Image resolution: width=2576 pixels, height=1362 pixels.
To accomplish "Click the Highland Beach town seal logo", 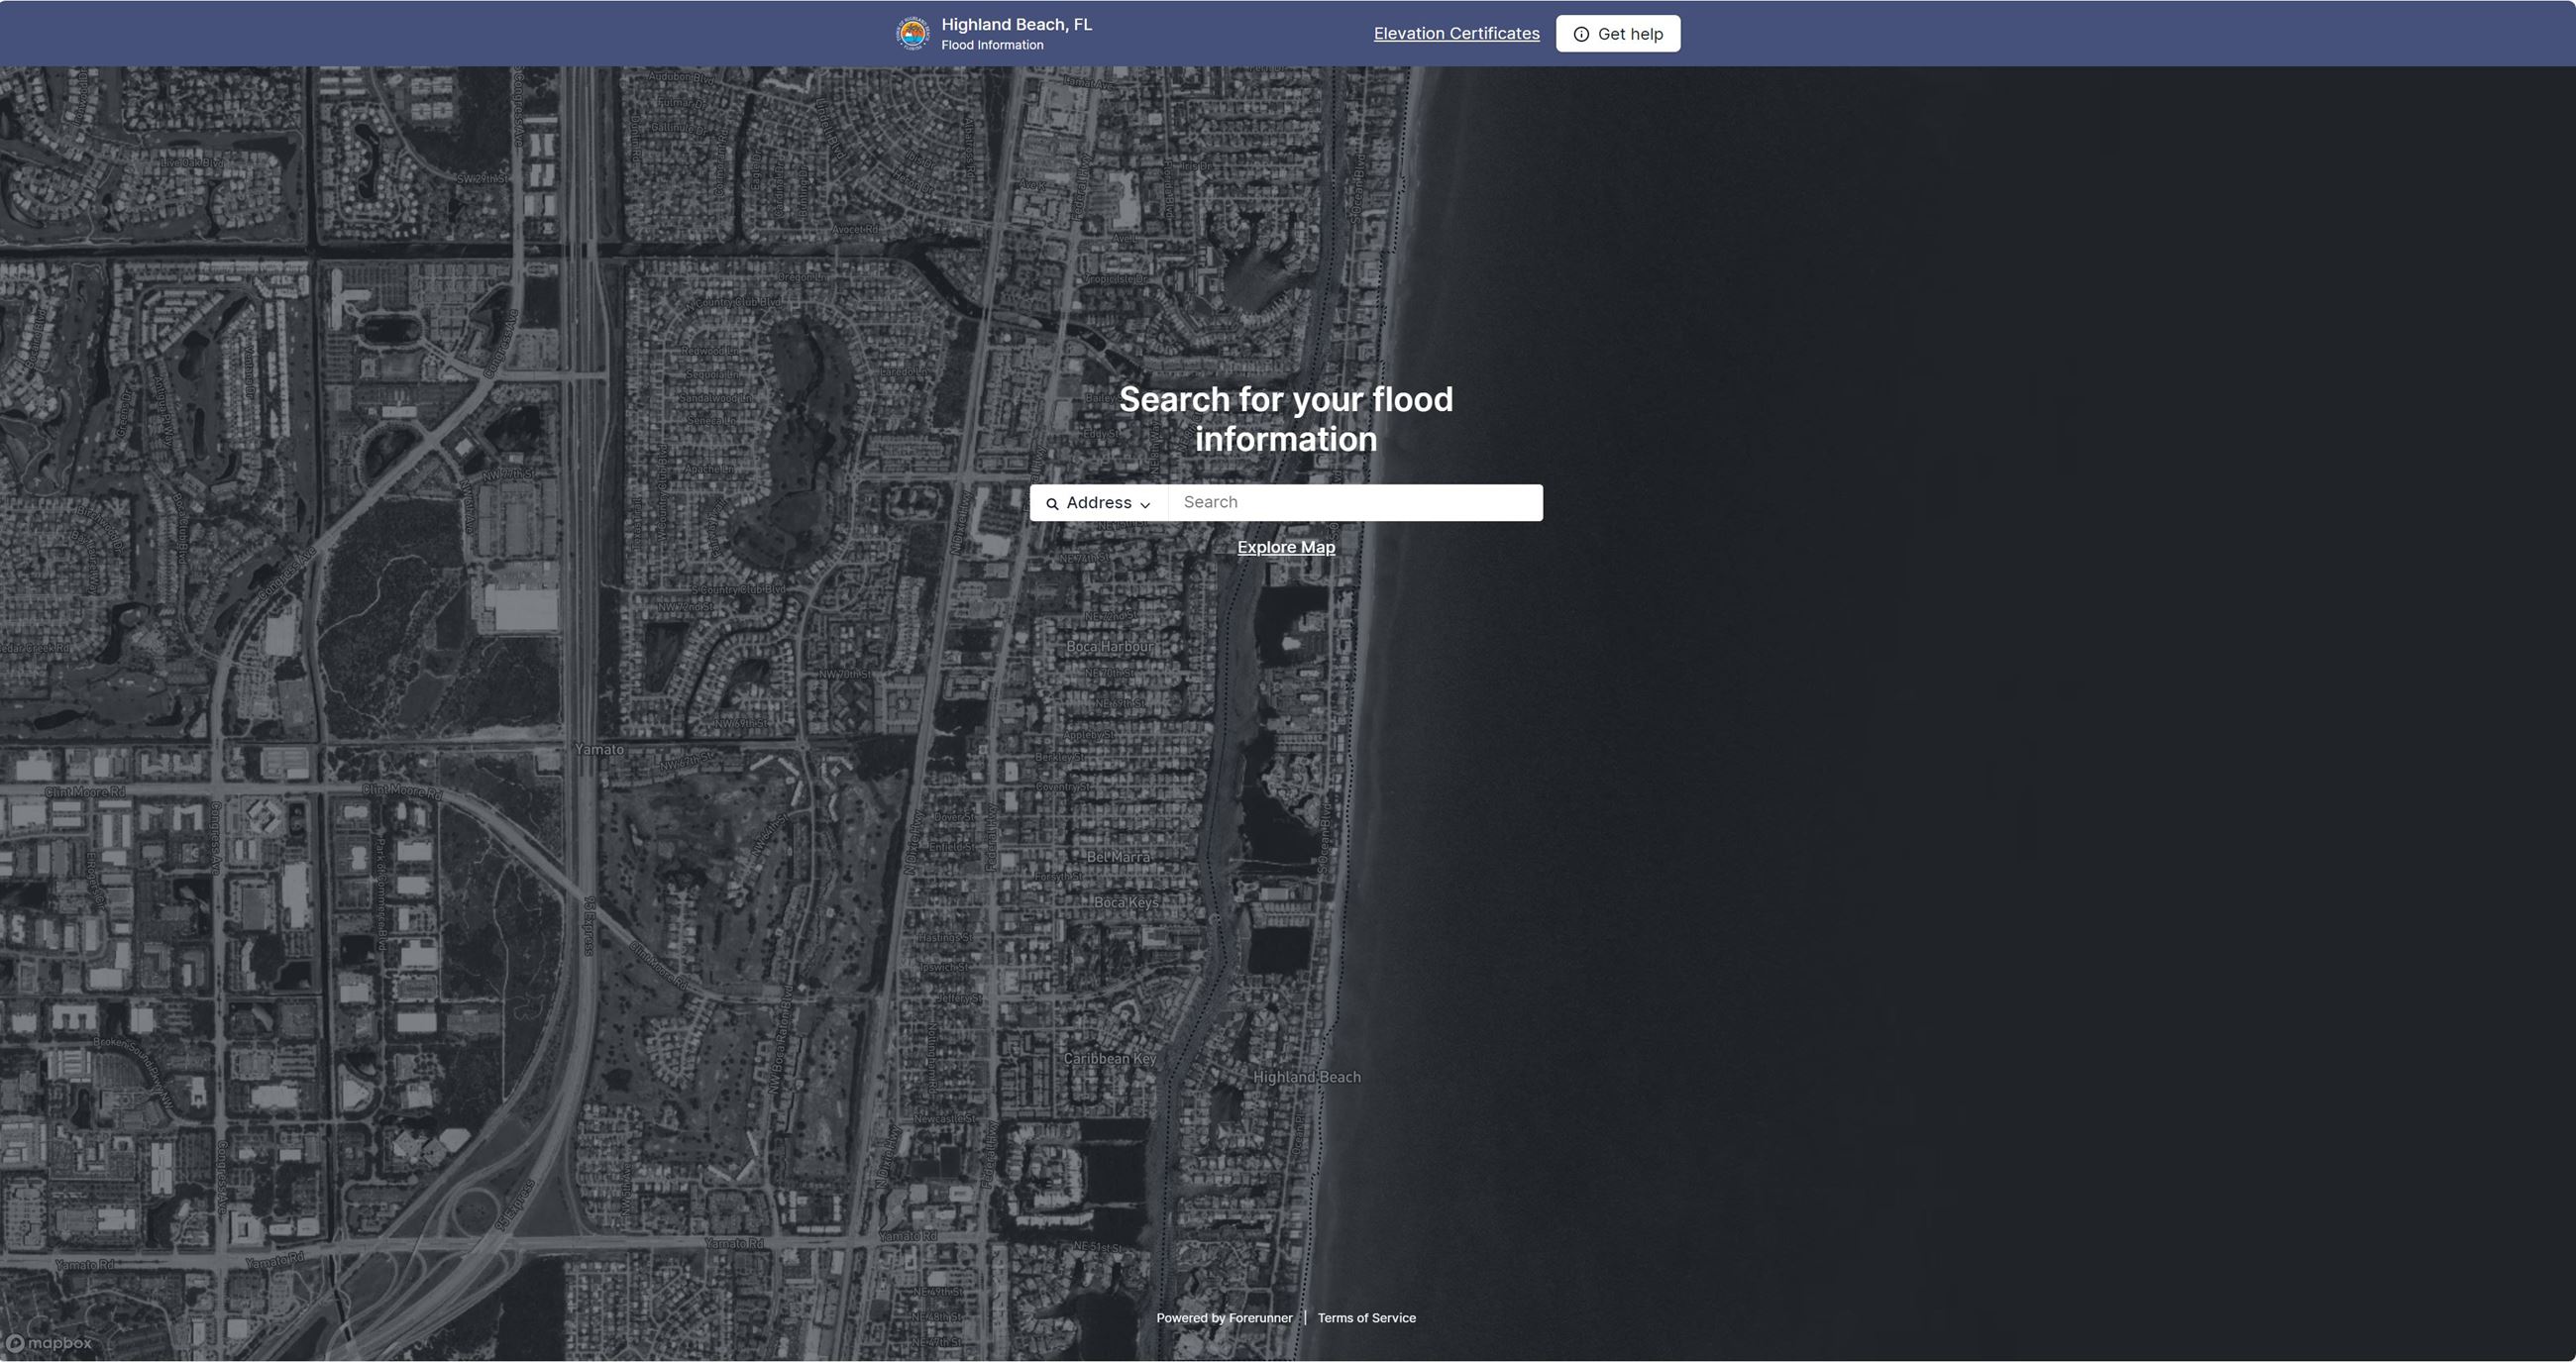I will tap(912, 34).
